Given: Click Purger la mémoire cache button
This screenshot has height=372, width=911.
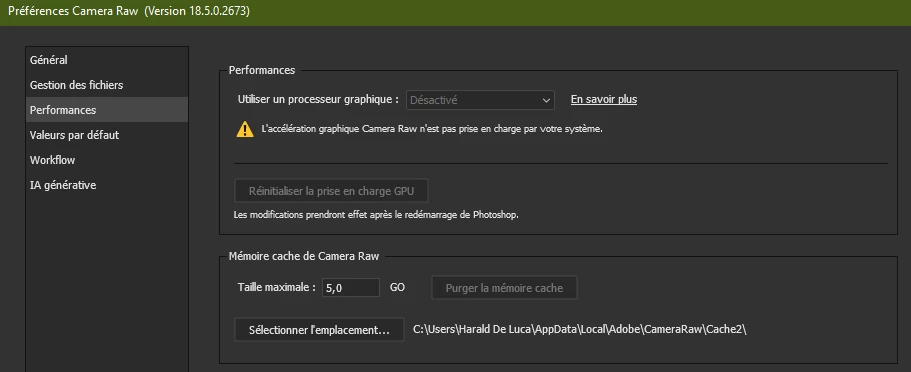Looking at the screenshot, I should [504, 288].
